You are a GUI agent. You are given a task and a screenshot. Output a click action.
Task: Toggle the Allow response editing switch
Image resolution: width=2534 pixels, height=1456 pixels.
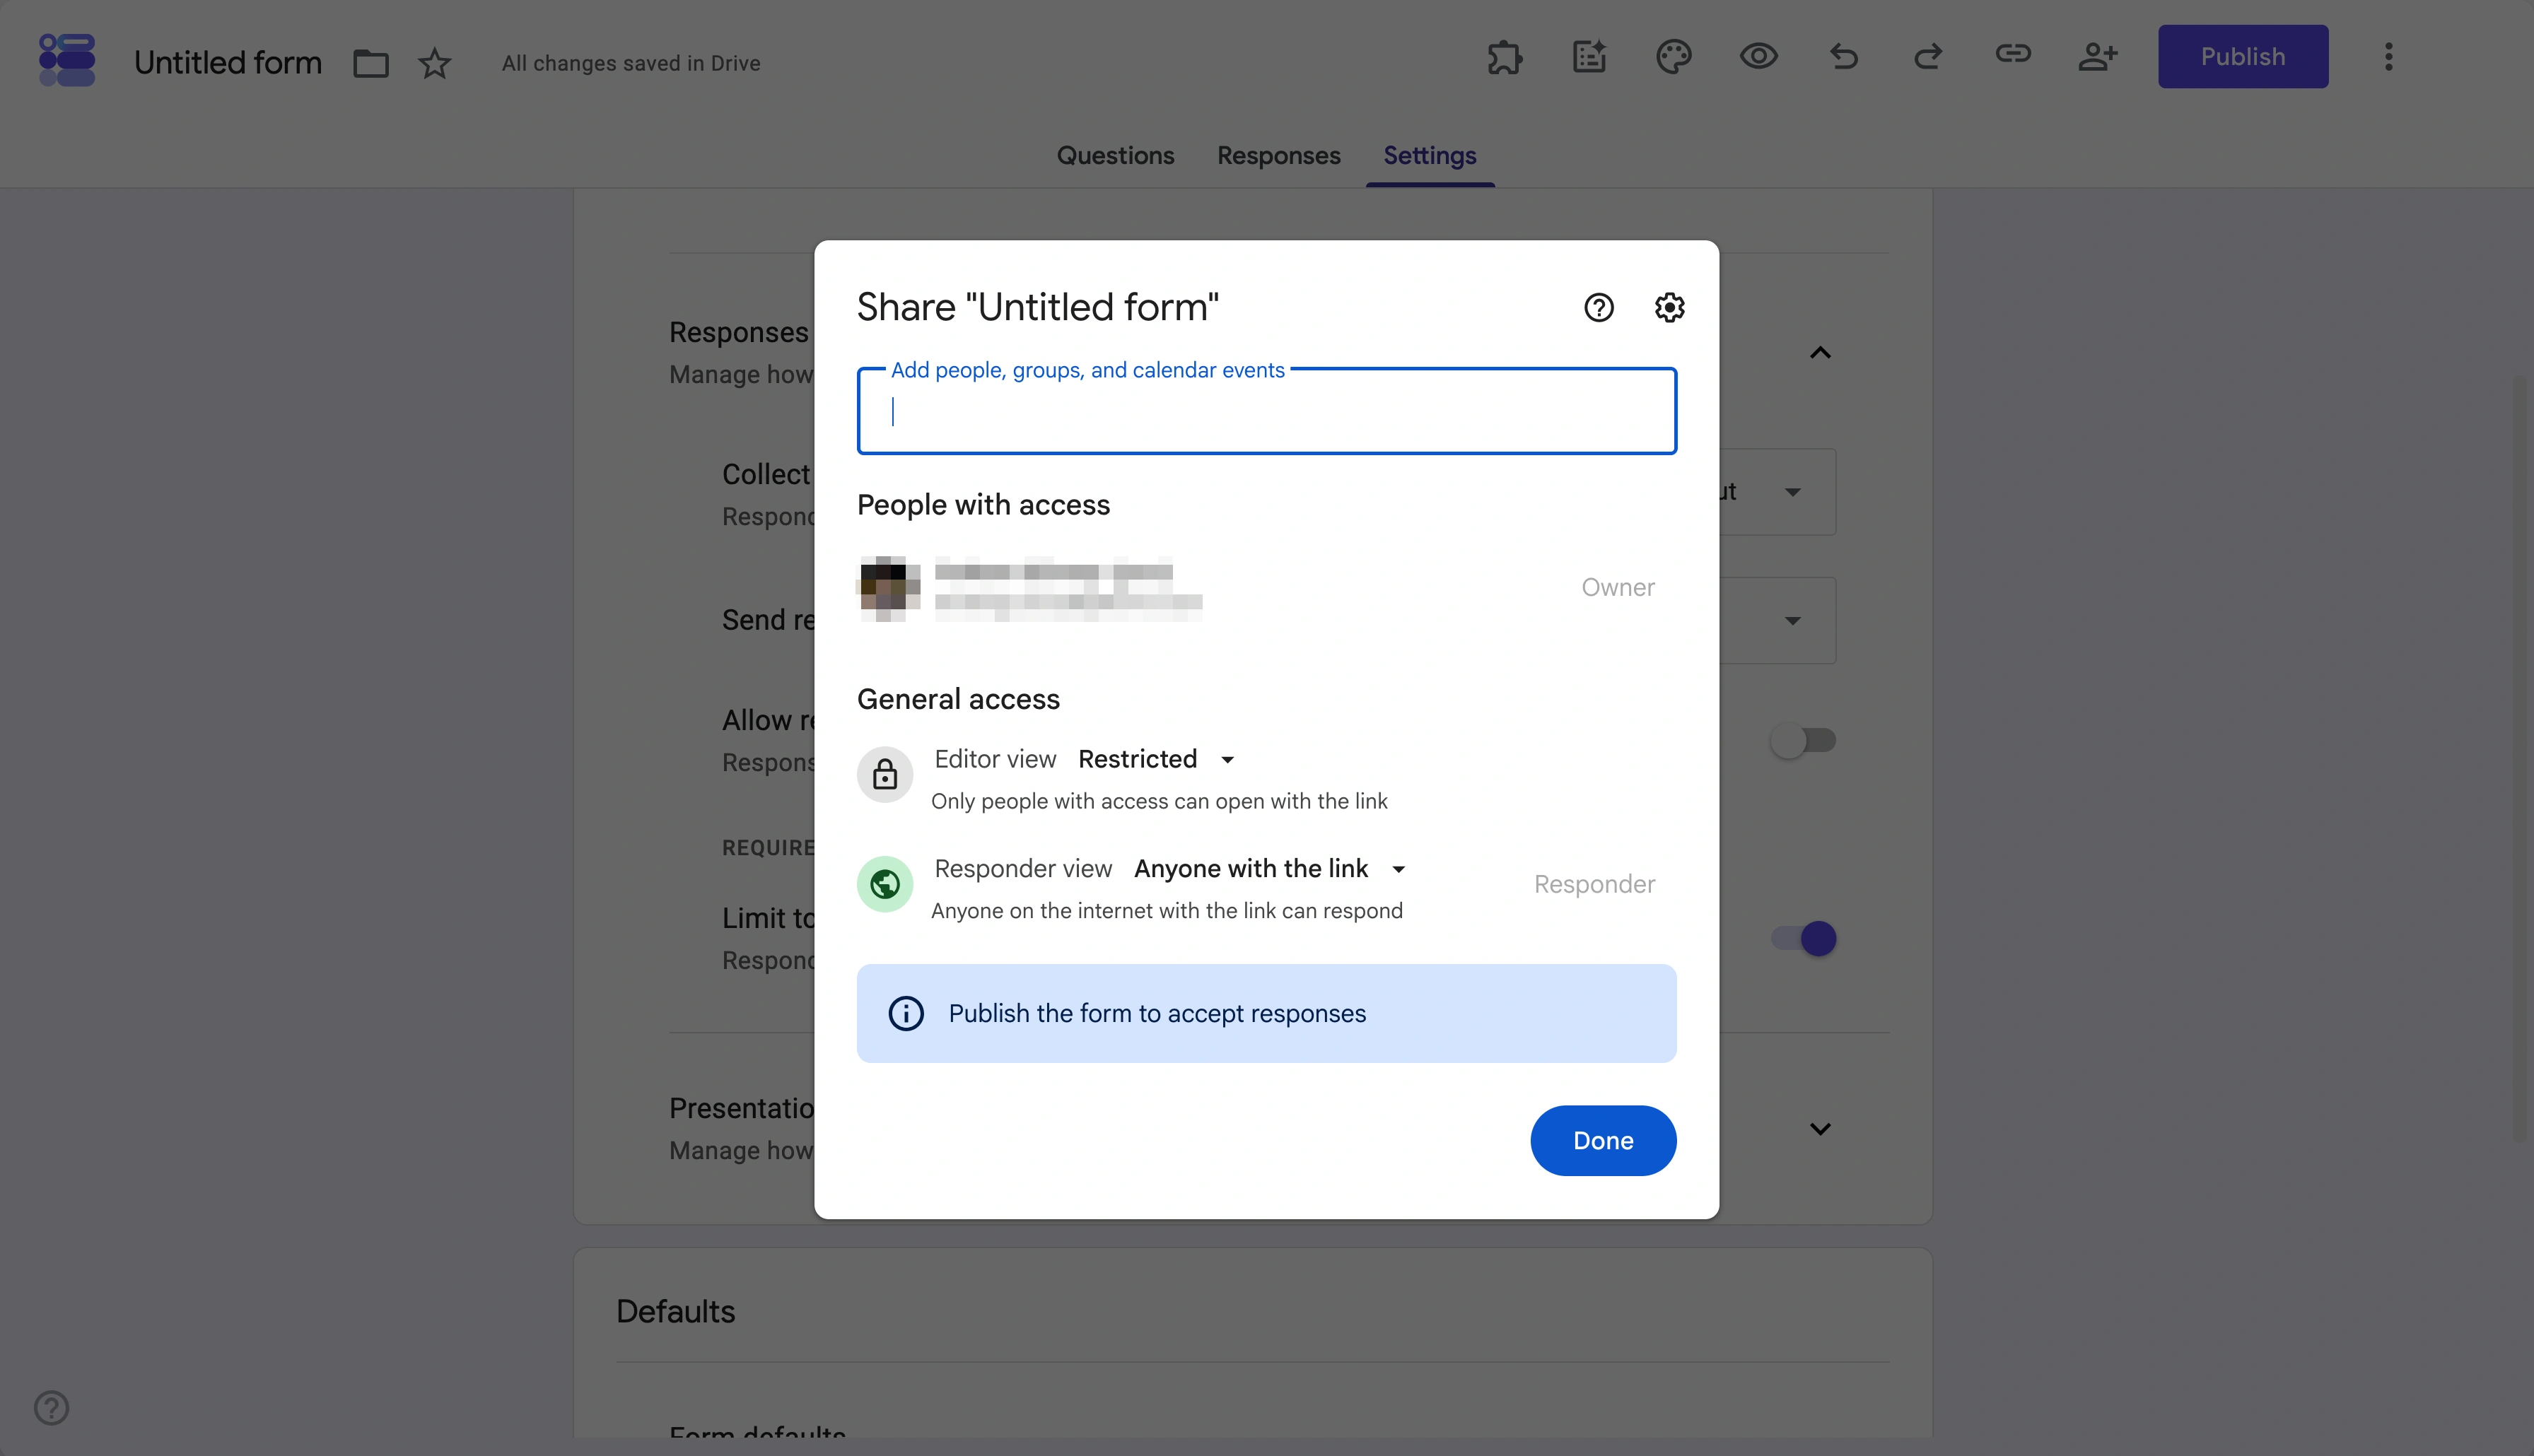pos(1803,741)
